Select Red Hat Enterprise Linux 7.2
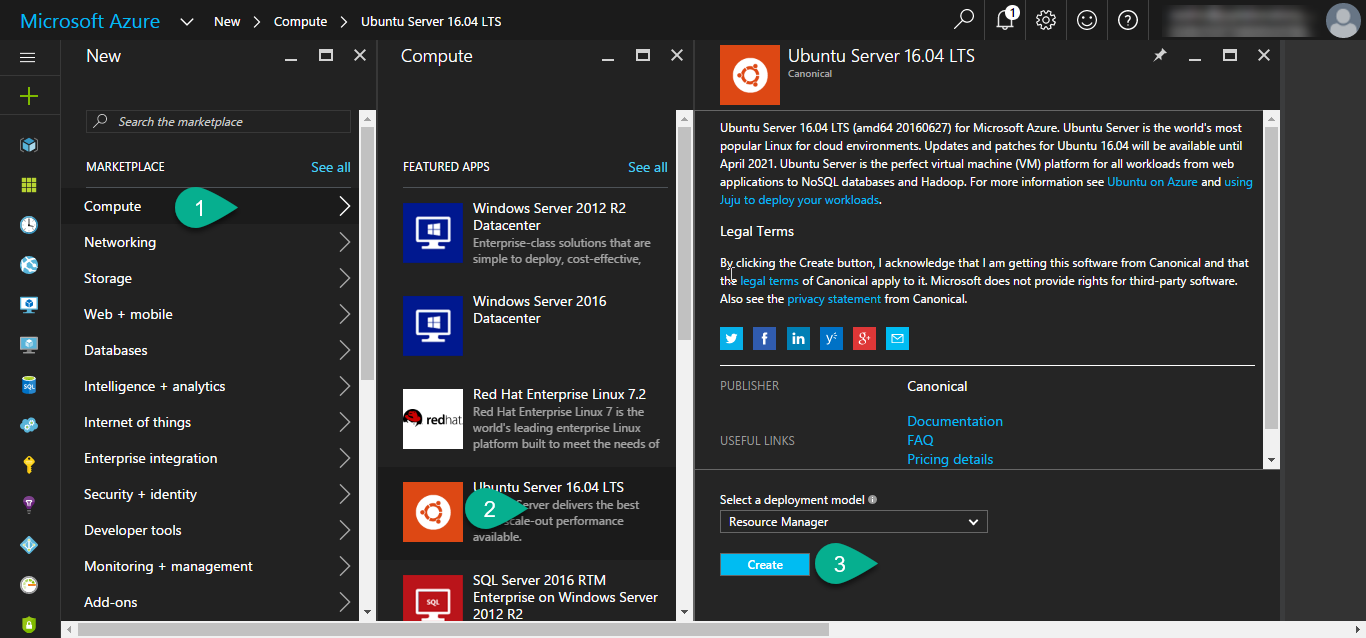Image resolution: width=1366 pixels, height=638 pixels. 534,419
